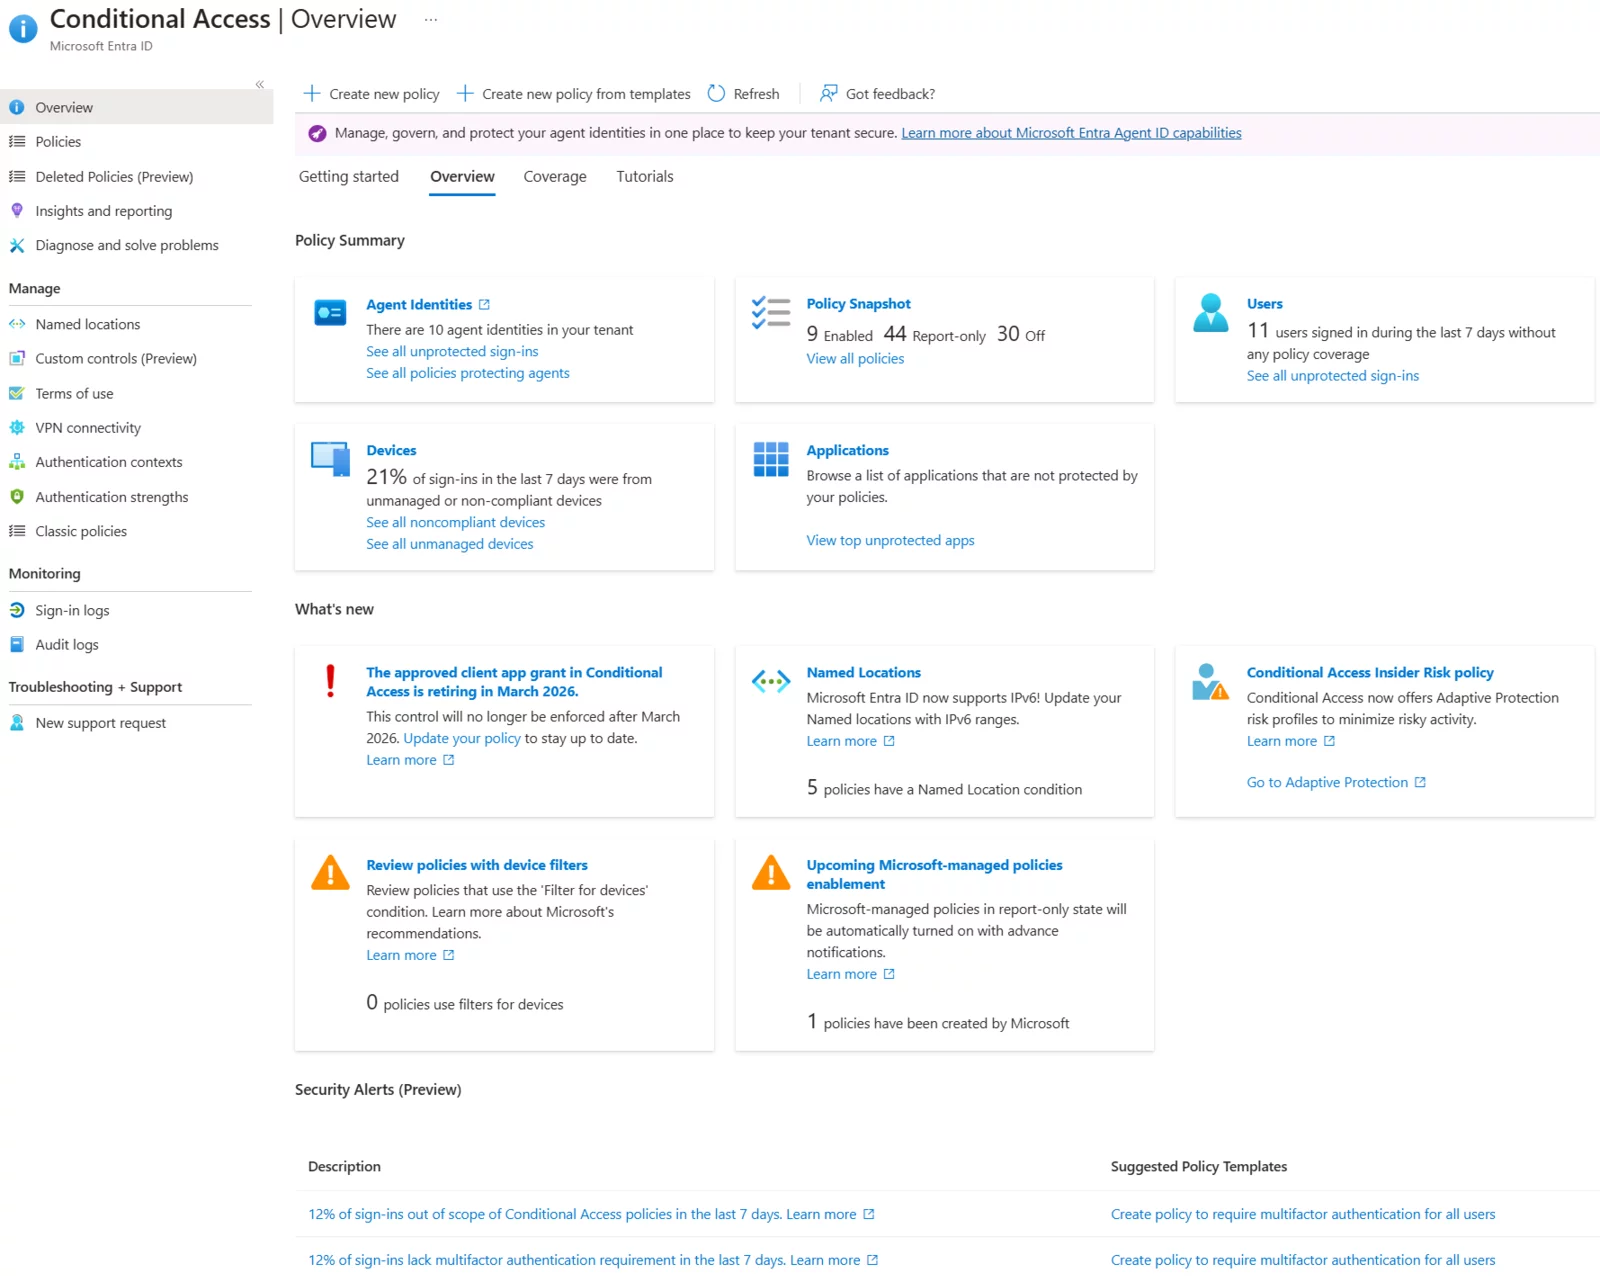Click View all policies link
The image size is (1600, 1282).
click(855, 359)
